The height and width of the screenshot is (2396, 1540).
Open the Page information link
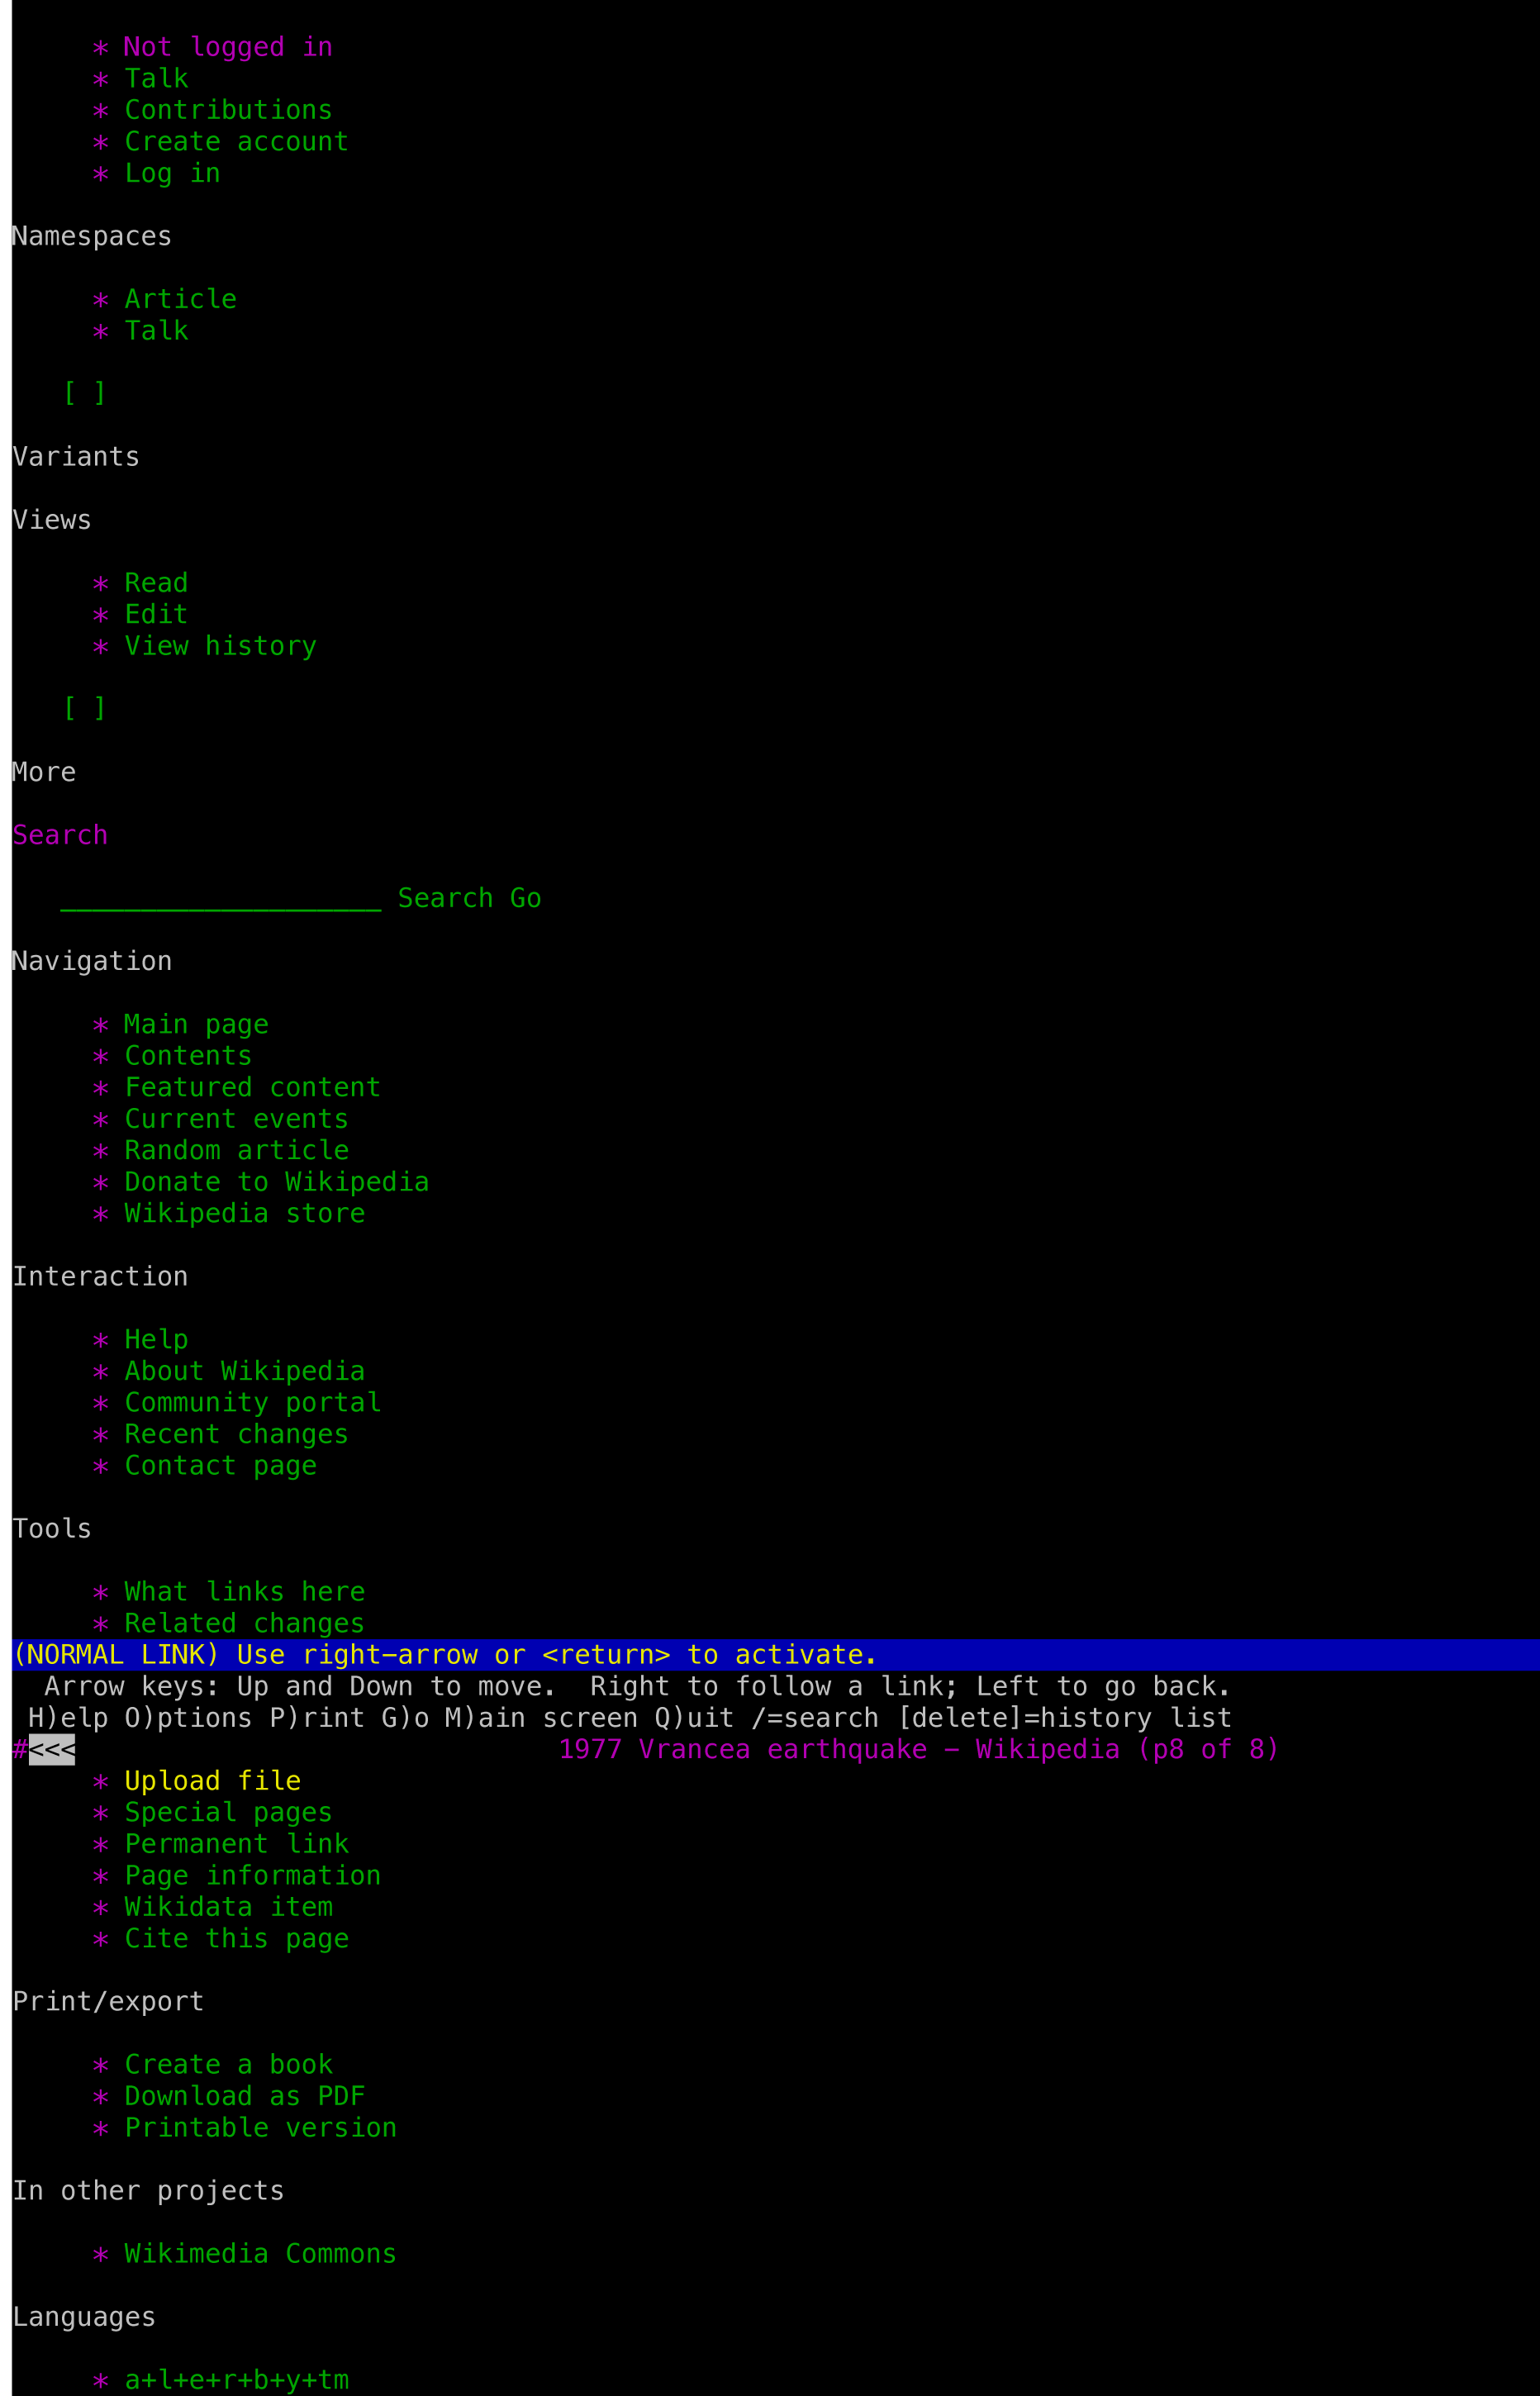pyautogui.click(x=252, y=1875)
